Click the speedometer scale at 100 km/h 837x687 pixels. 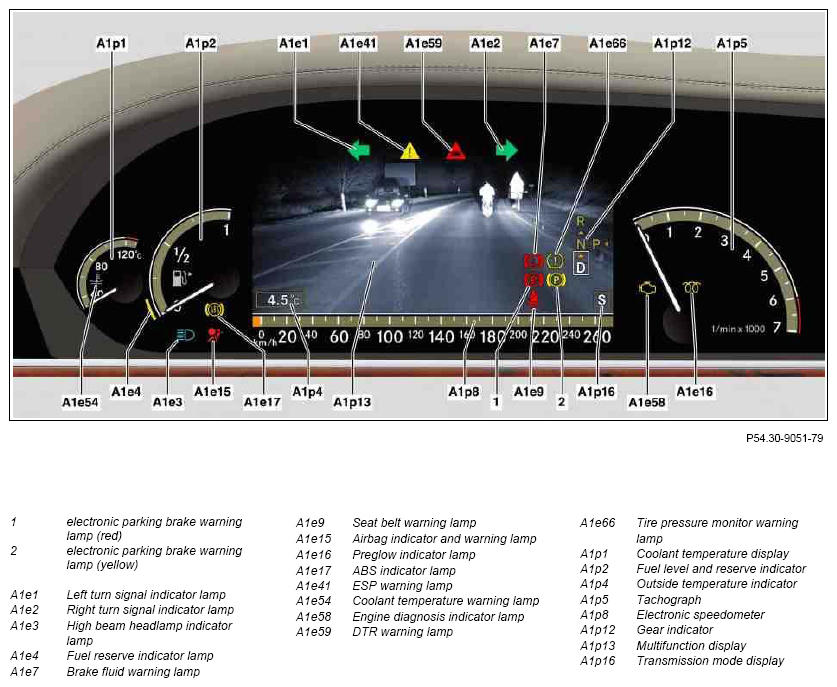tap(389, 337)
